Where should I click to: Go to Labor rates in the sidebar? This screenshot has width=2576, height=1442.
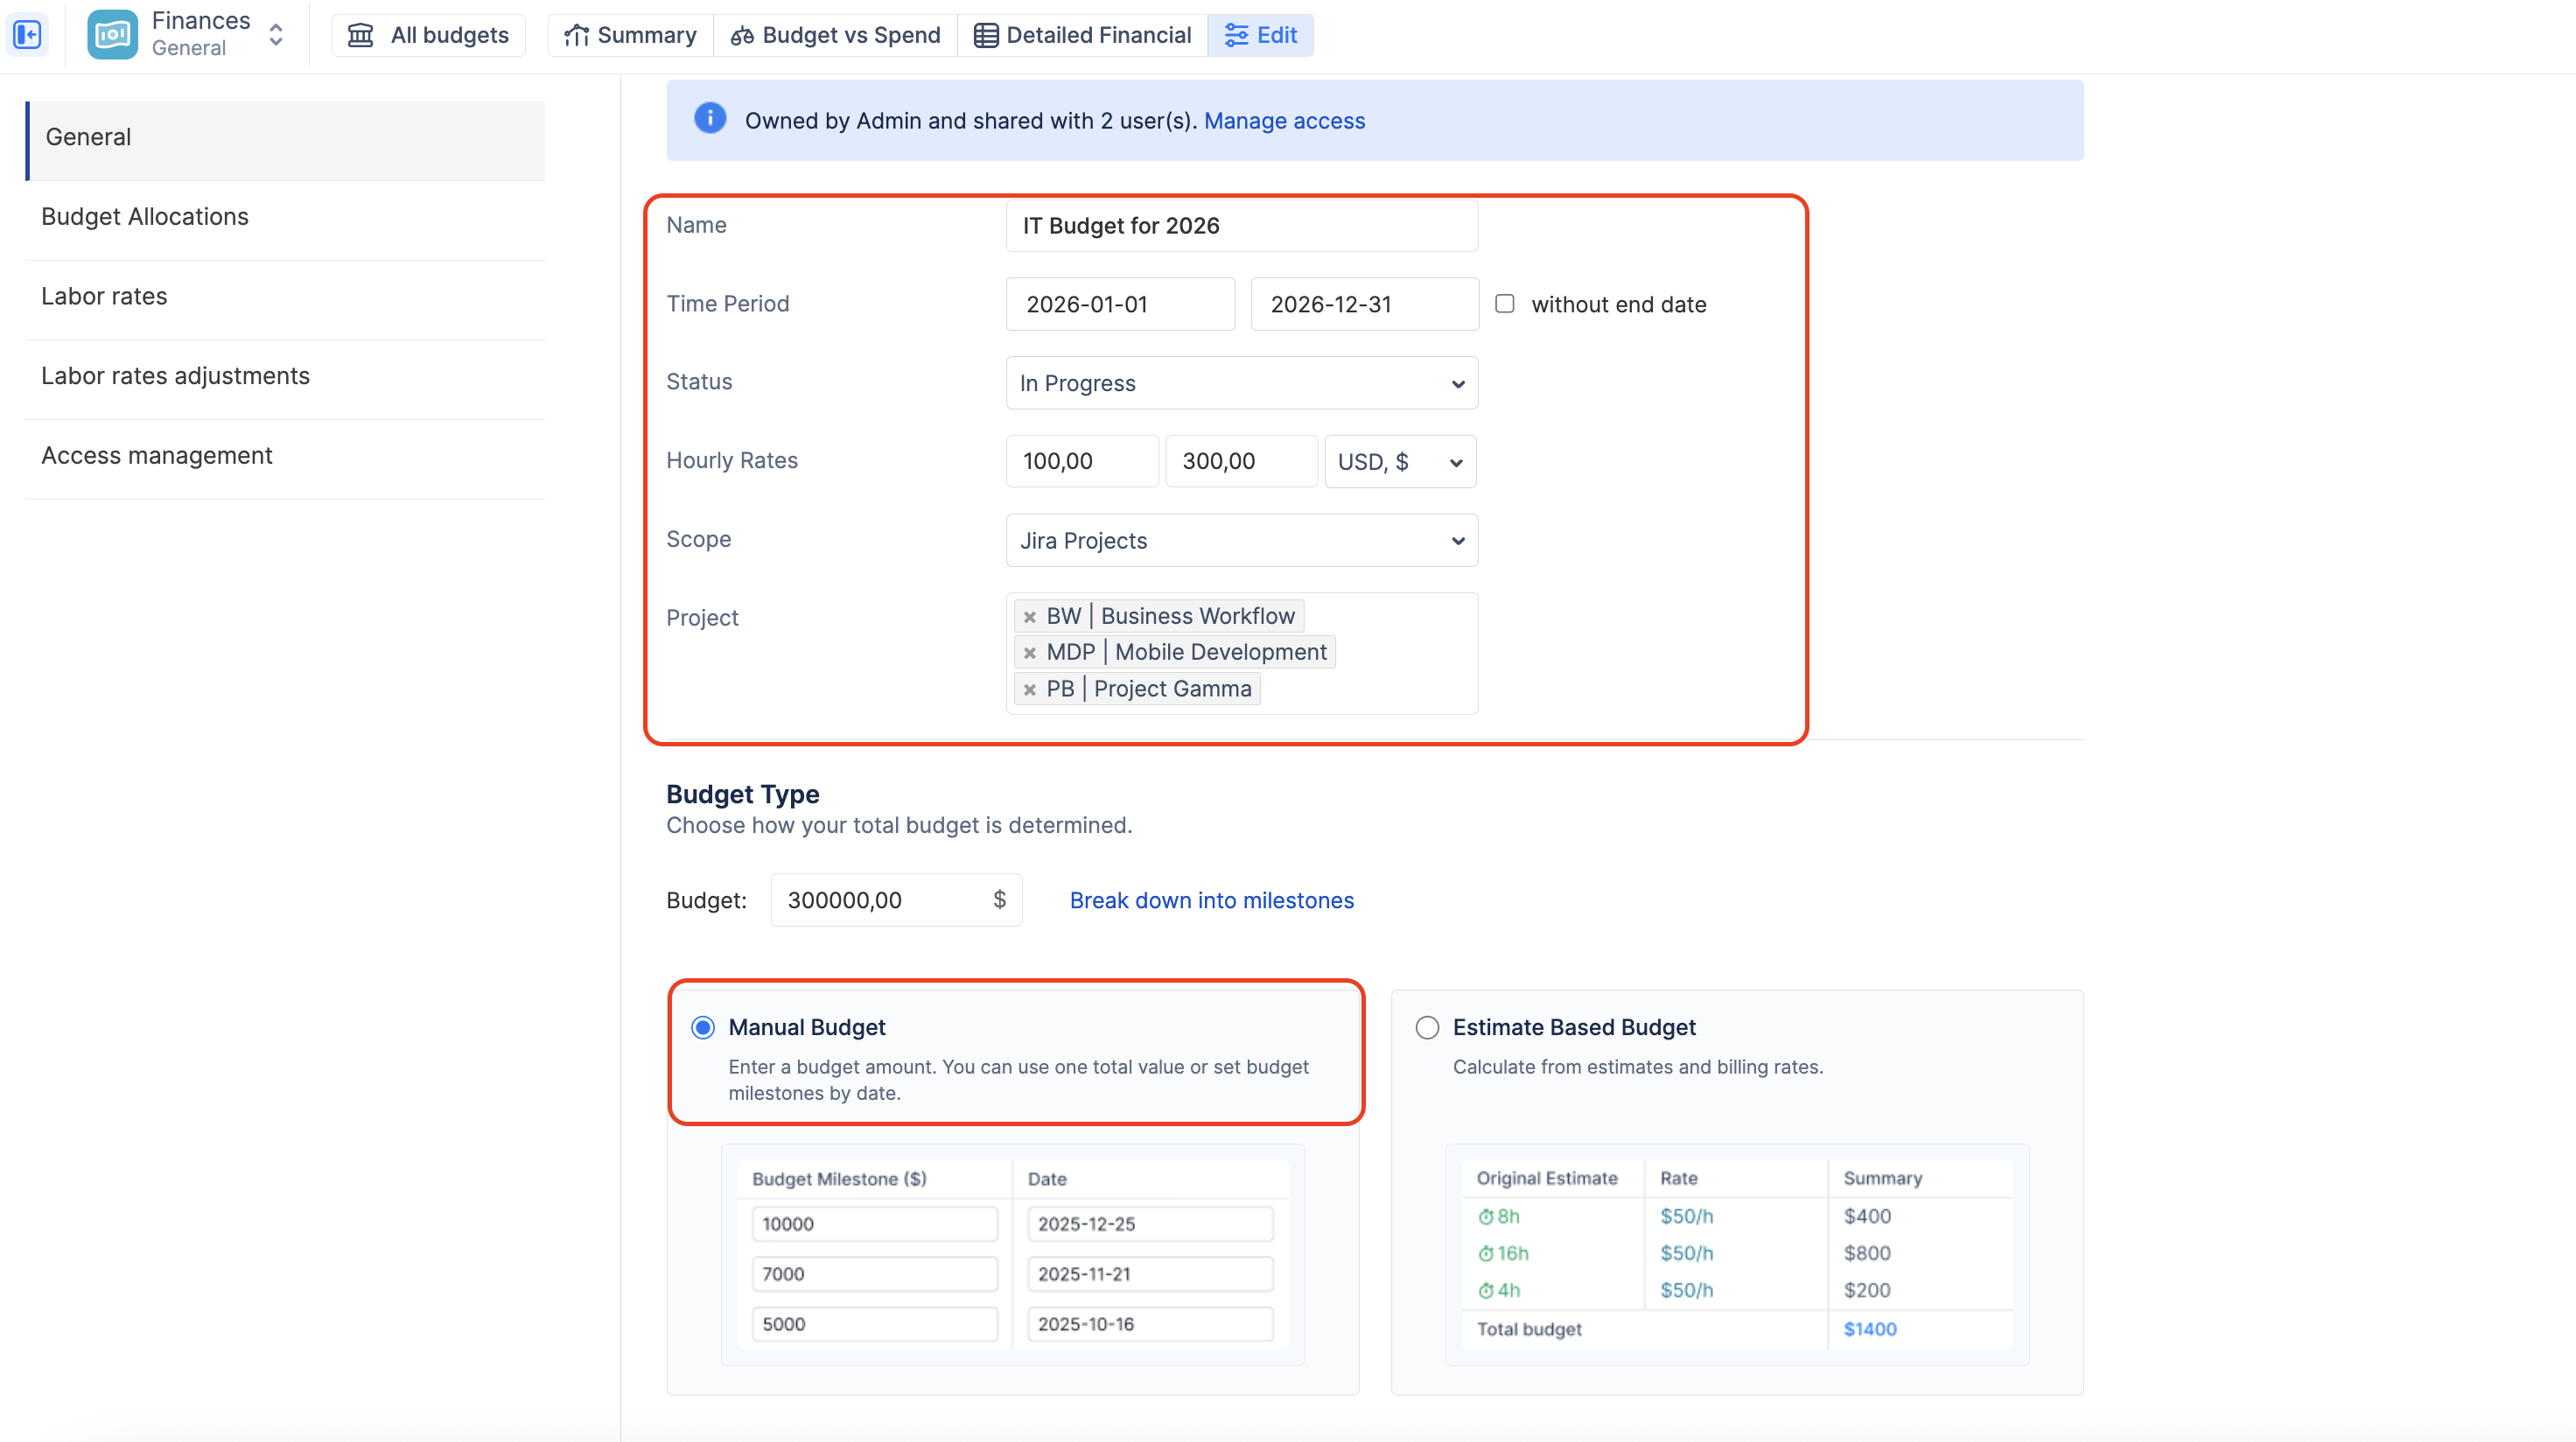point(104,296)
